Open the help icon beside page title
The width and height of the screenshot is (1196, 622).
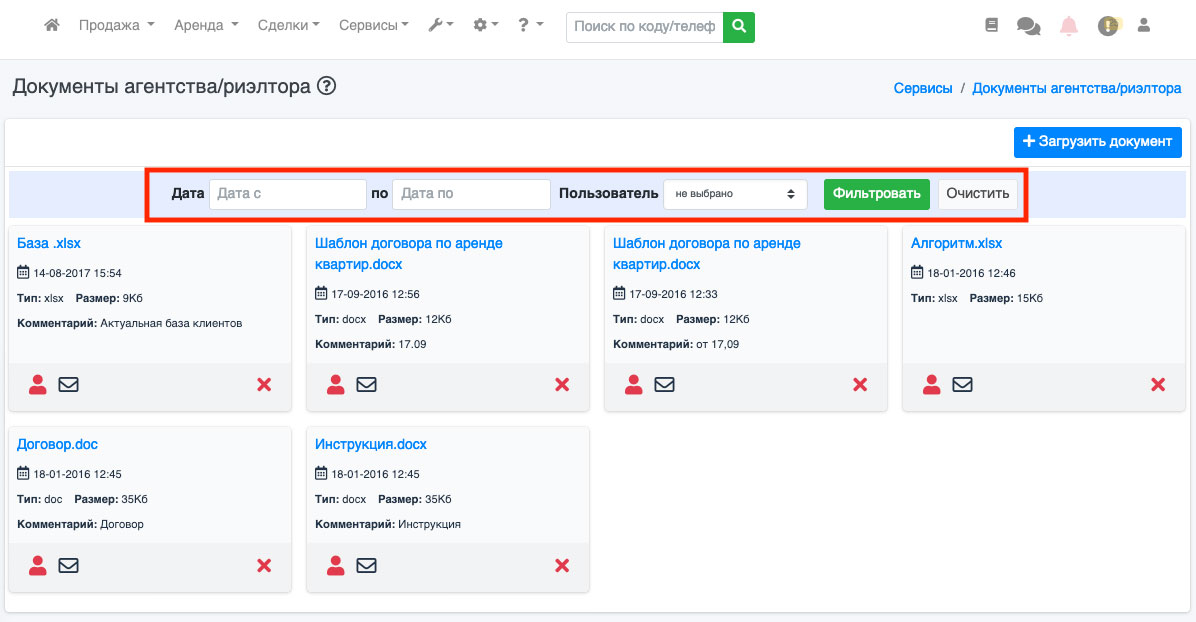coord(326,87)
